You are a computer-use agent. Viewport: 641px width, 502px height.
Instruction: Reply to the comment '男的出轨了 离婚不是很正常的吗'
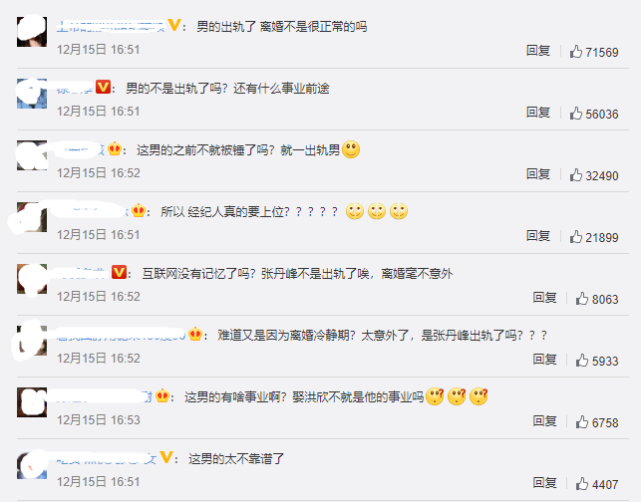click(x=538, y=51)
